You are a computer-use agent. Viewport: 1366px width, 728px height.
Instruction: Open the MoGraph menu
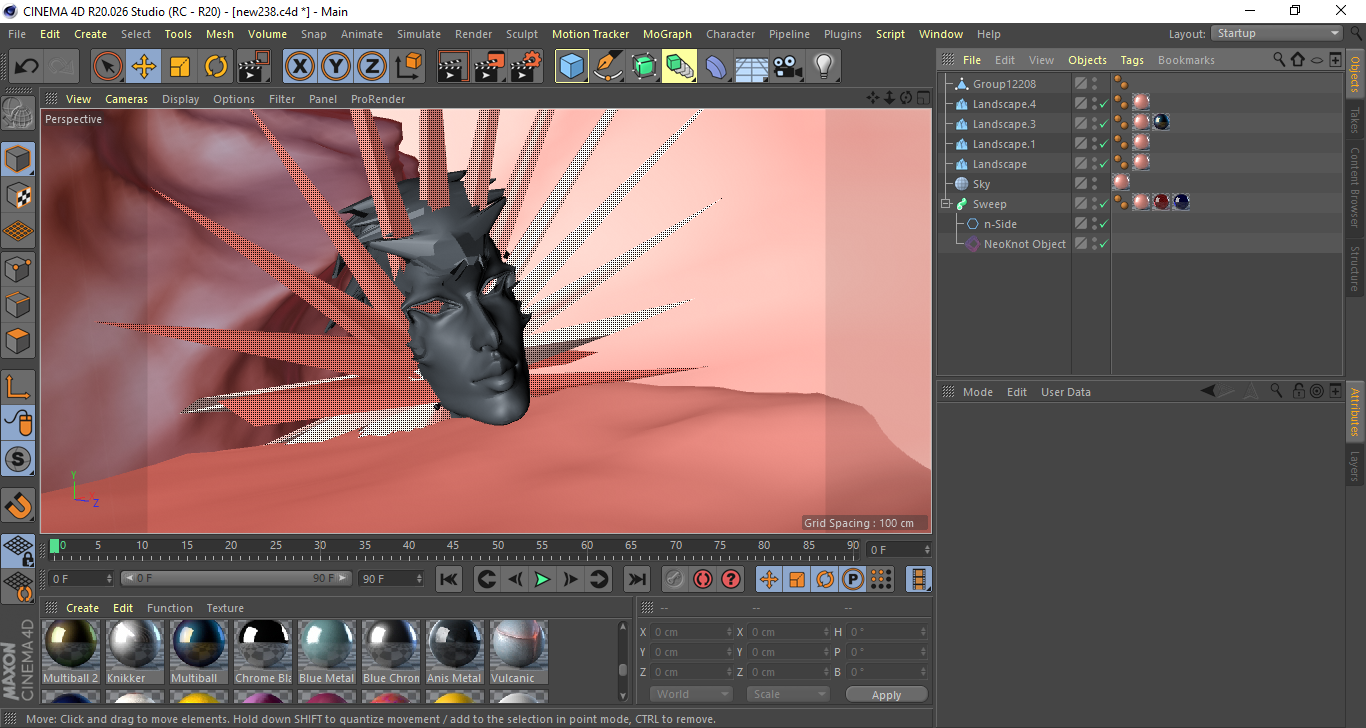coord(667,34)
